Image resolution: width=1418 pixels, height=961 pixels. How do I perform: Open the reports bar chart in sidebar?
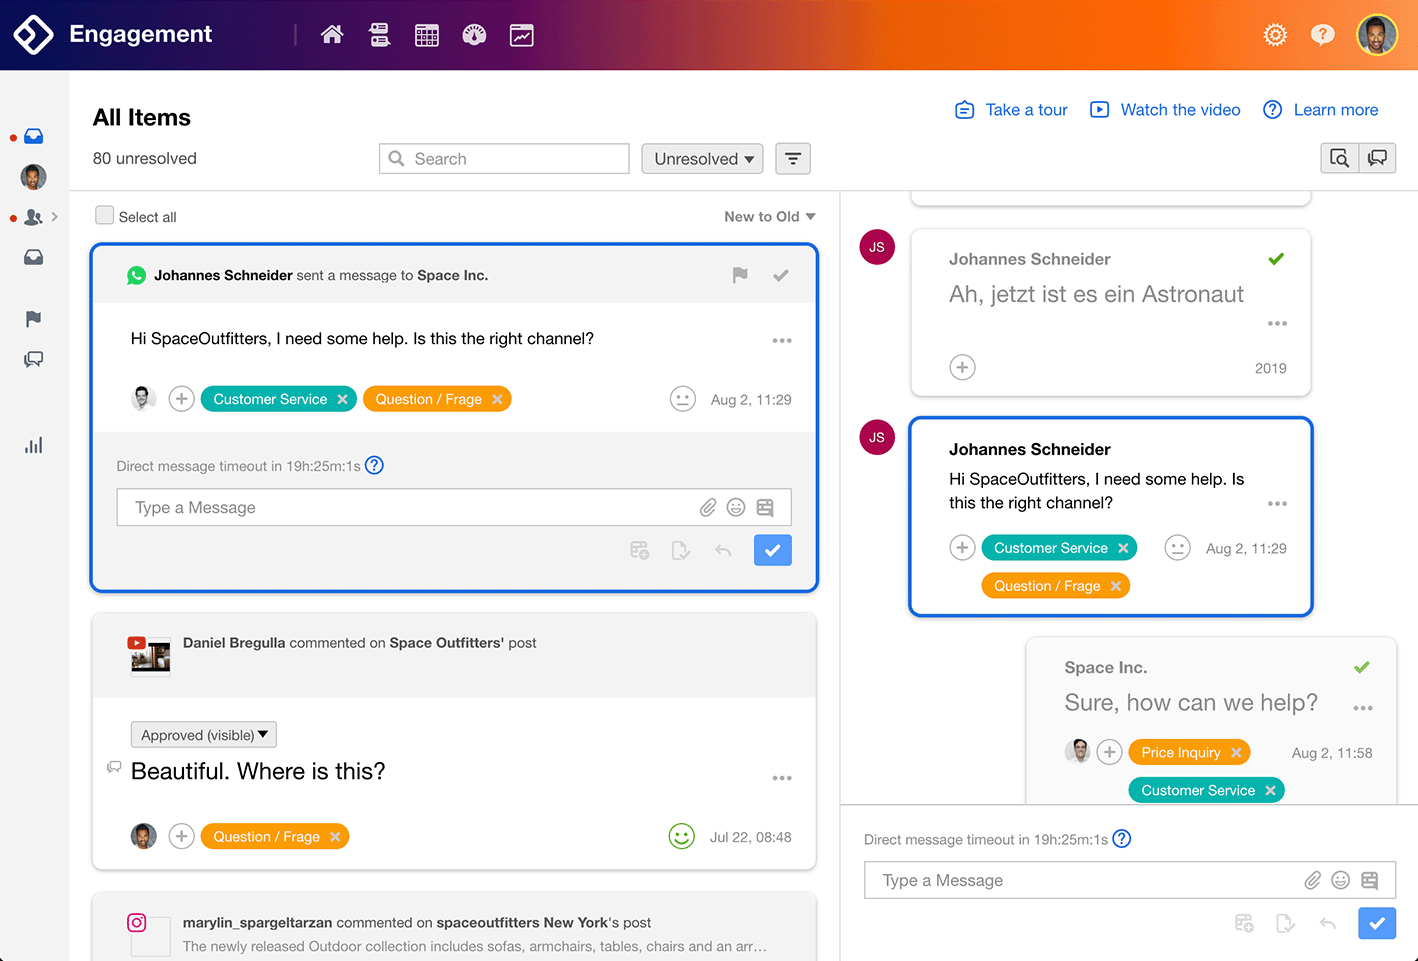(x=33, y=445)
